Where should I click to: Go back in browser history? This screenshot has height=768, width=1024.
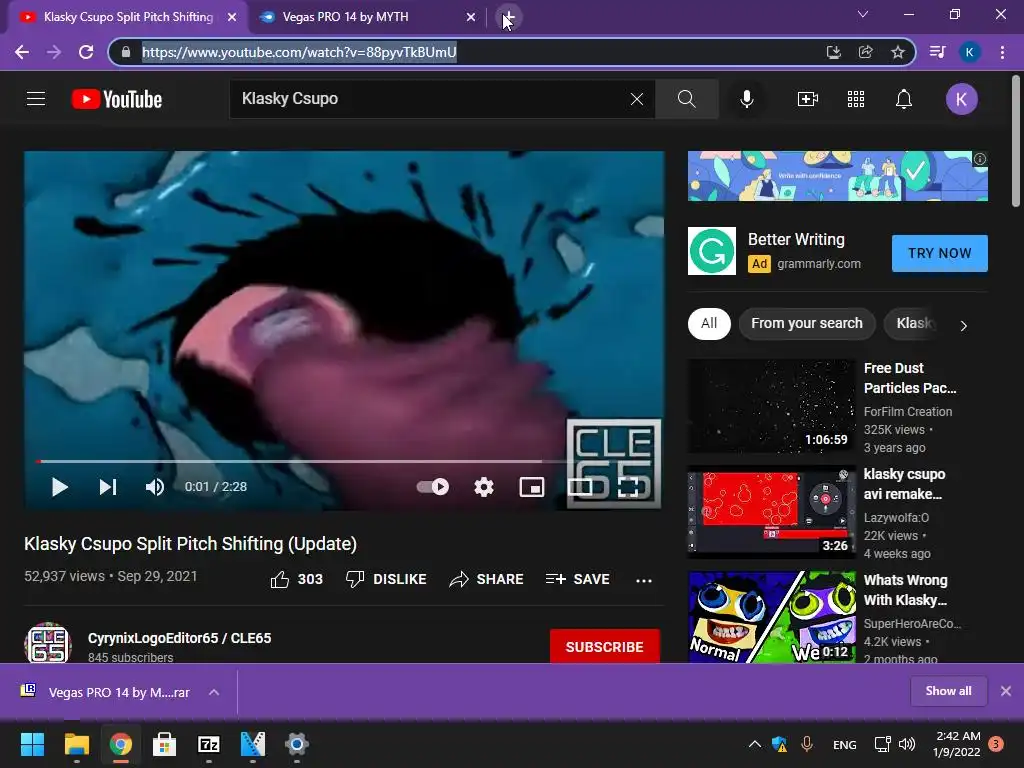pos(22,52)
